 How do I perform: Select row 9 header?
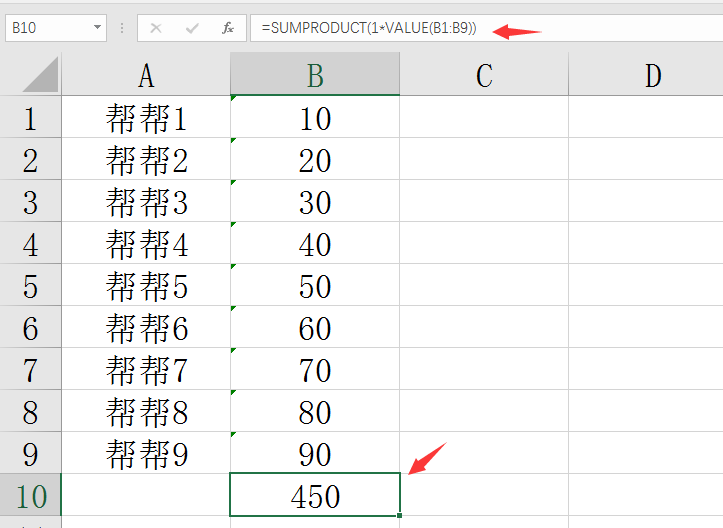click(x=30, y=452)
